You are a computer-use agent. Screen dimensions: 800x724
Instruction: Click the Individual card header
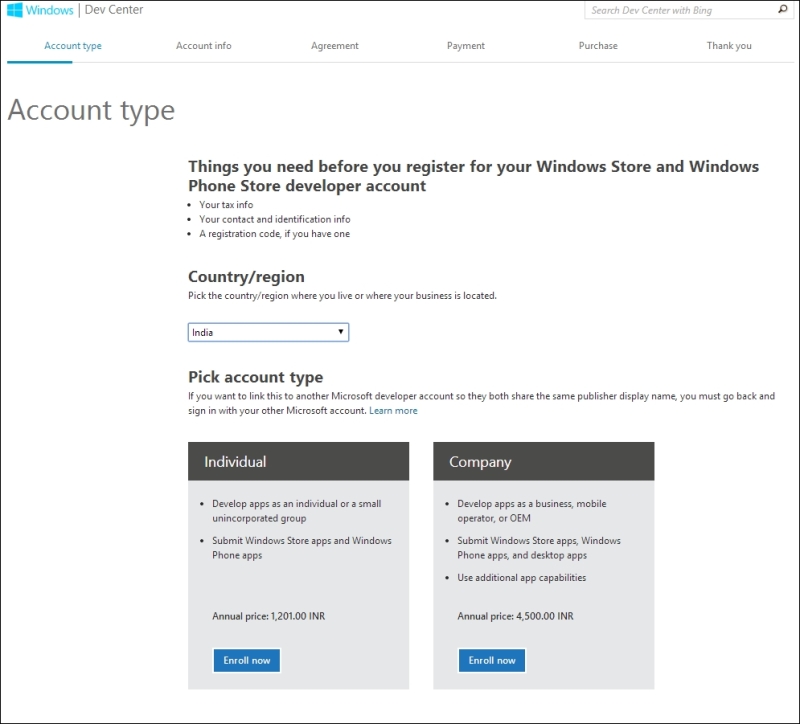click(x=298, y=461)
